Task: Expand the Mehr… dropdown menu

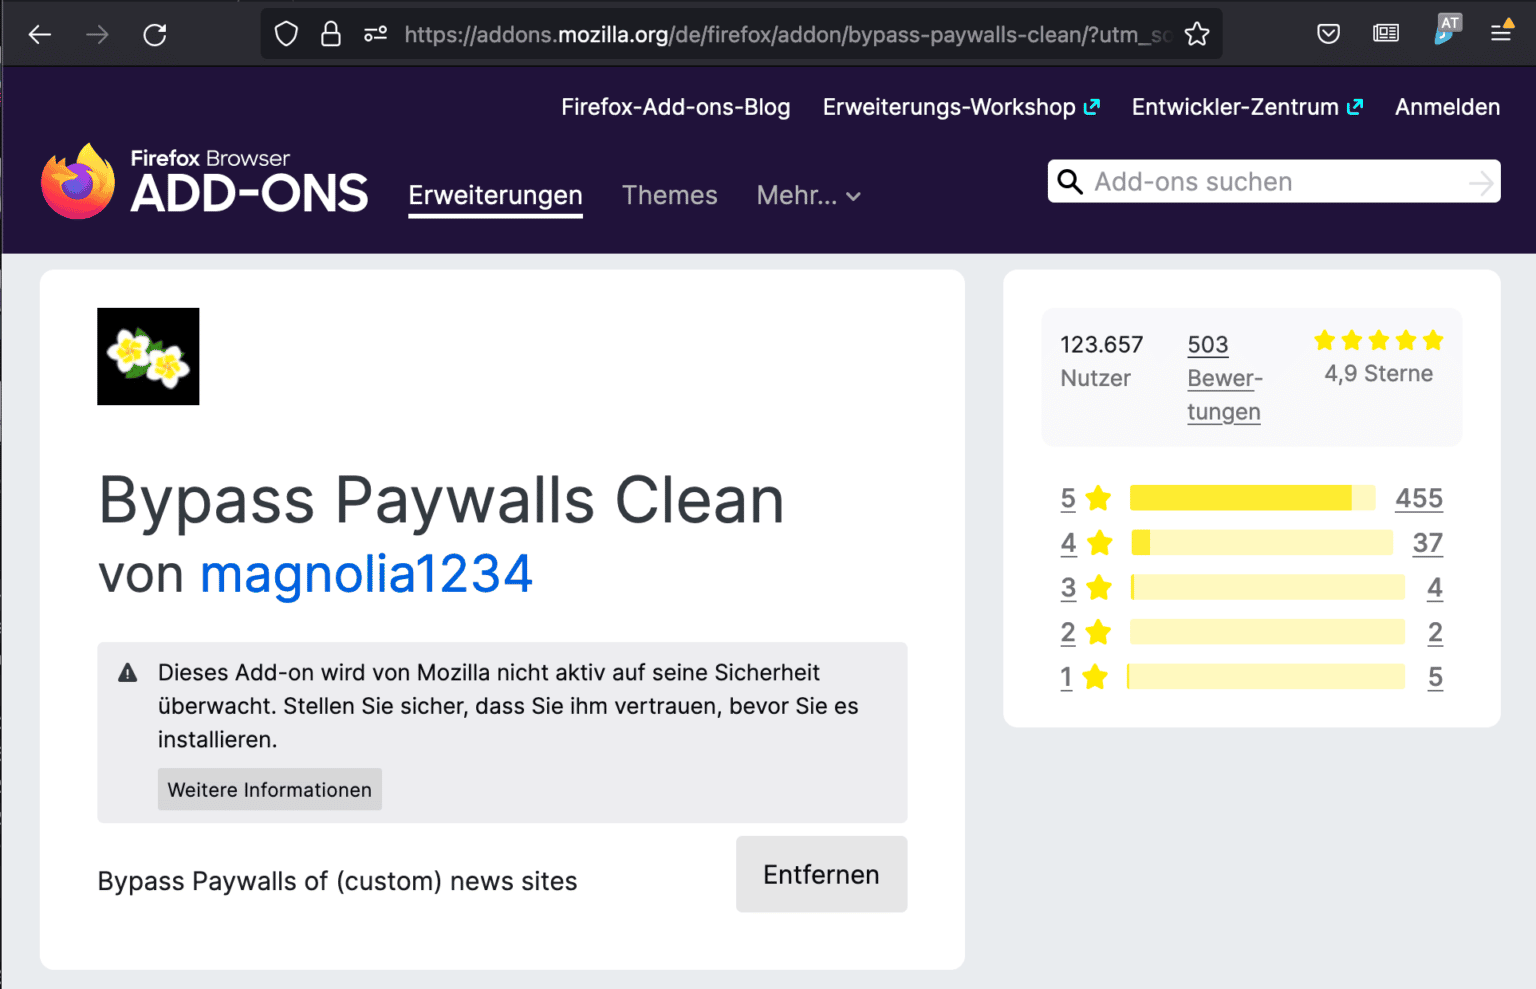Action: (809, 196)
